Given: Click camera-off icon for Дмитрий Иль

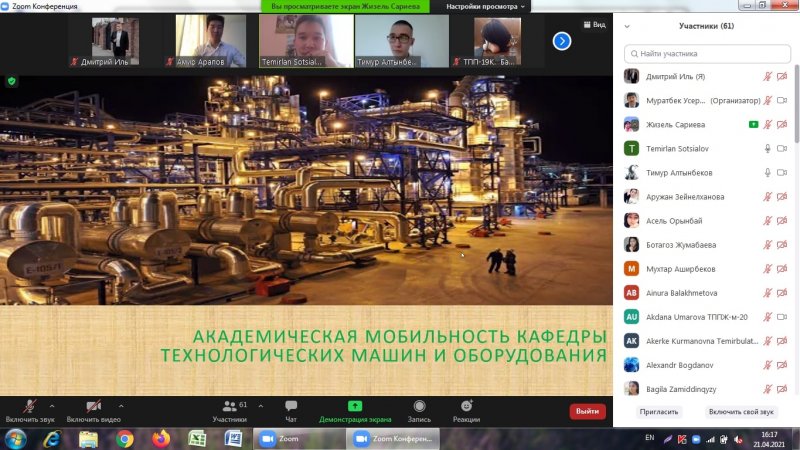Looking at the screenshot, I should (x=782, y=77).
